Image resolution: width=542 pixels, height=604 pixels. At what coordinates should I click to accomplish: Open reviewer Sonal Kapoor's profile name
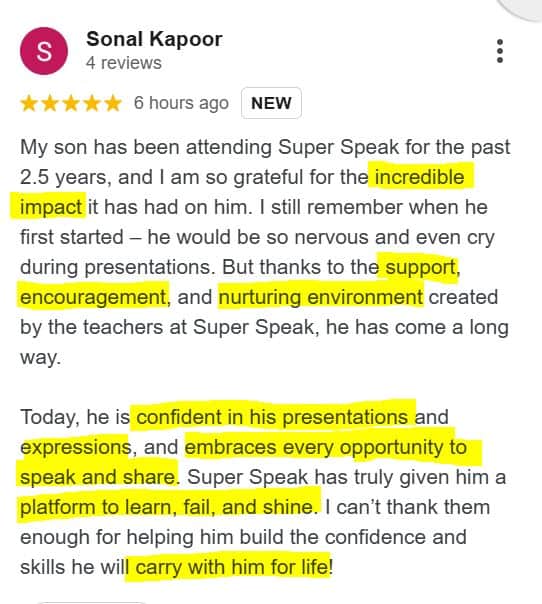coord(154,39)
